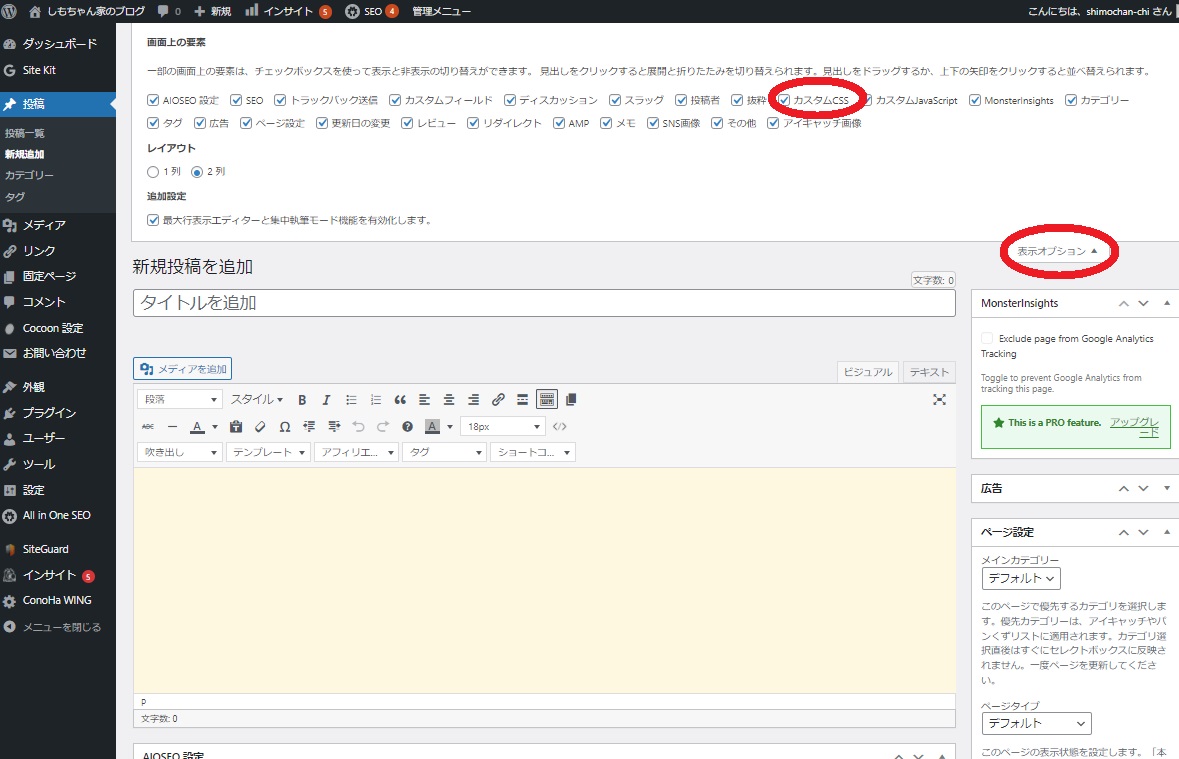Open the text color picker arrow

[x=215, y=427]
